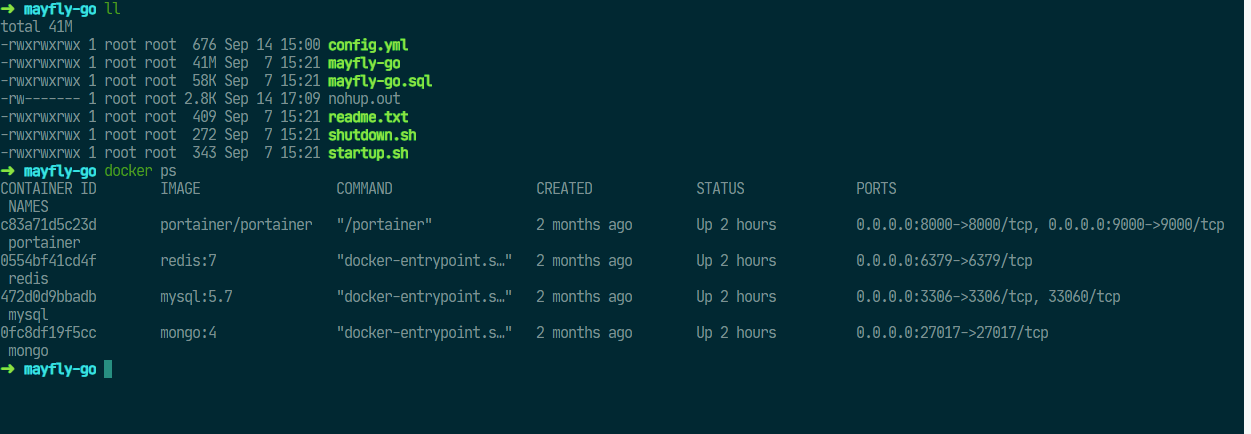1251x434 pixels.
Task: Click the portainer/portainer image name
Action: (236, 224)
